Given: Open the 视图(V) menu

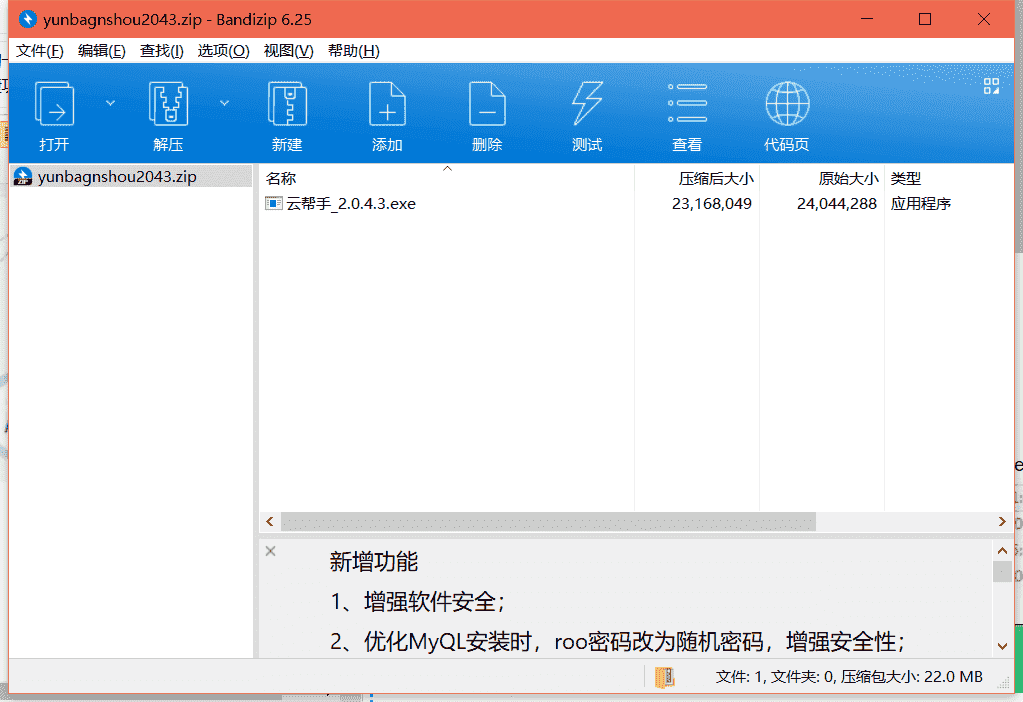Looking at the screenshot, I should (288, 51).
